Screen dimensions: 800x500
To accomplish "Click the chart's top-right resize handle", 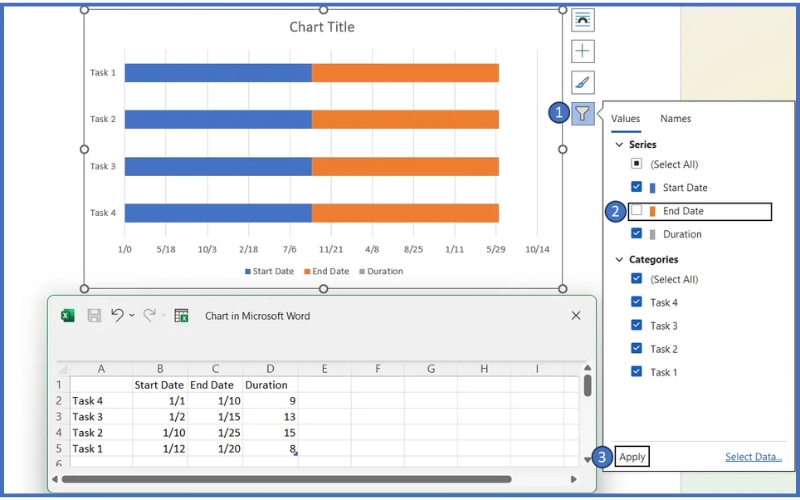I will point(563,10).
